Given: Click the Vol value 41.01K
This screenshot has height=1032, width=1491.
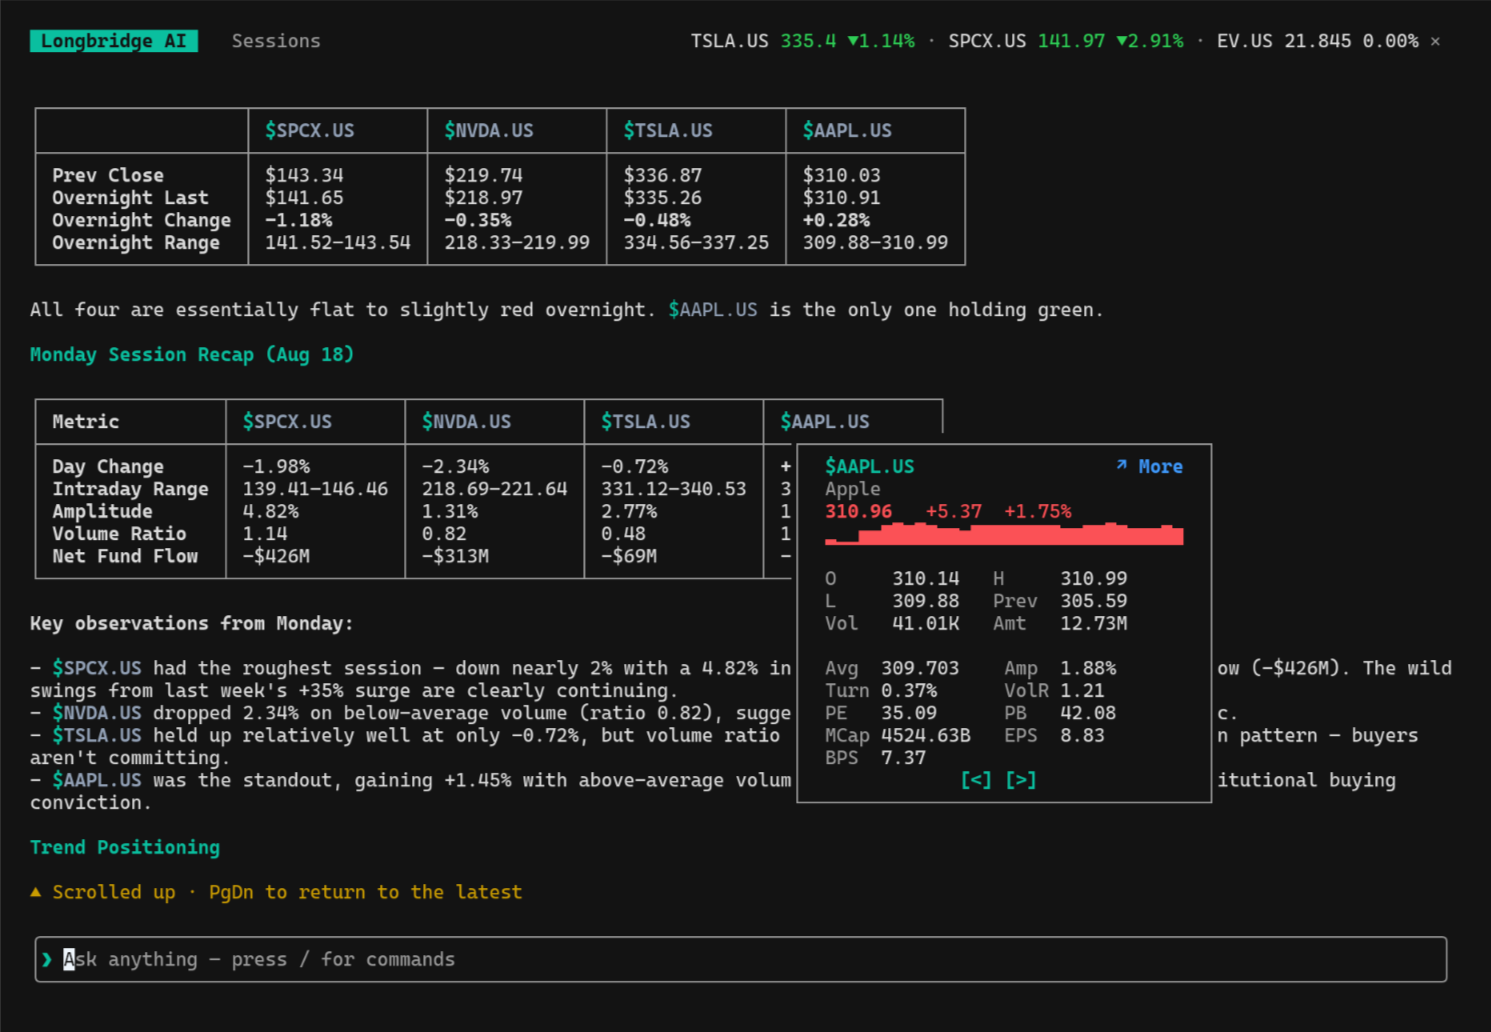Looking at the screenshot, I should [x=925, y=623].
